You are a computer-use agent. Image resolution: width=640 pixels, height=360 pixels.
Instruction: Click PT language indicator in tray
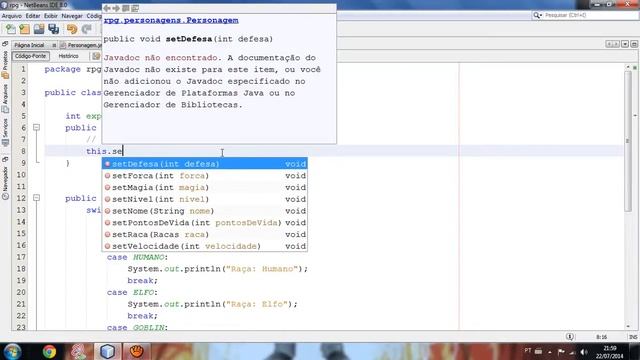pyautogui.click(x=528, y=351)
